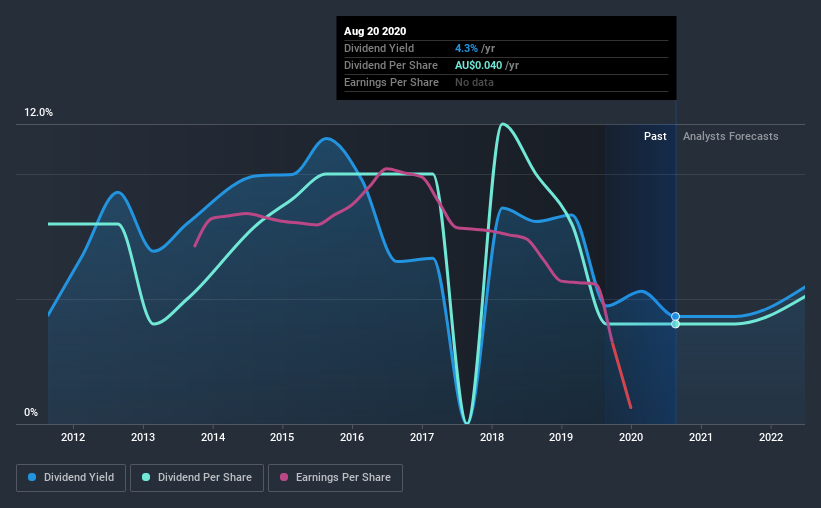Click the Past region label
This screenshot has height=508, width=821.
[655, 136]
